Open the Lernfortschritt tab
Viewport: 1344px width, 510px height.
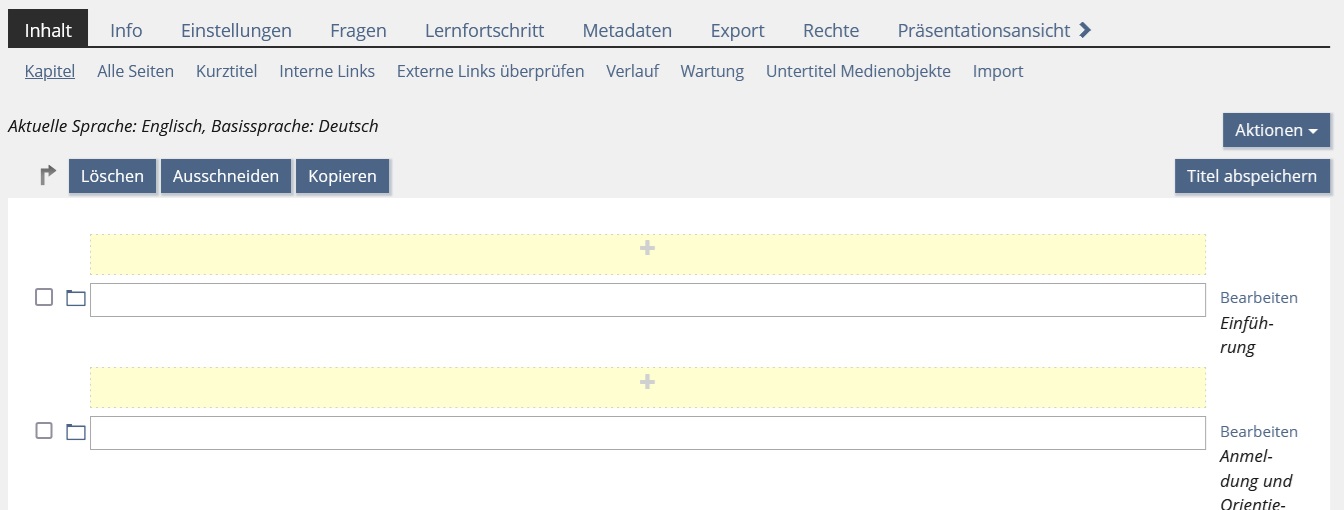coord(484,30)
